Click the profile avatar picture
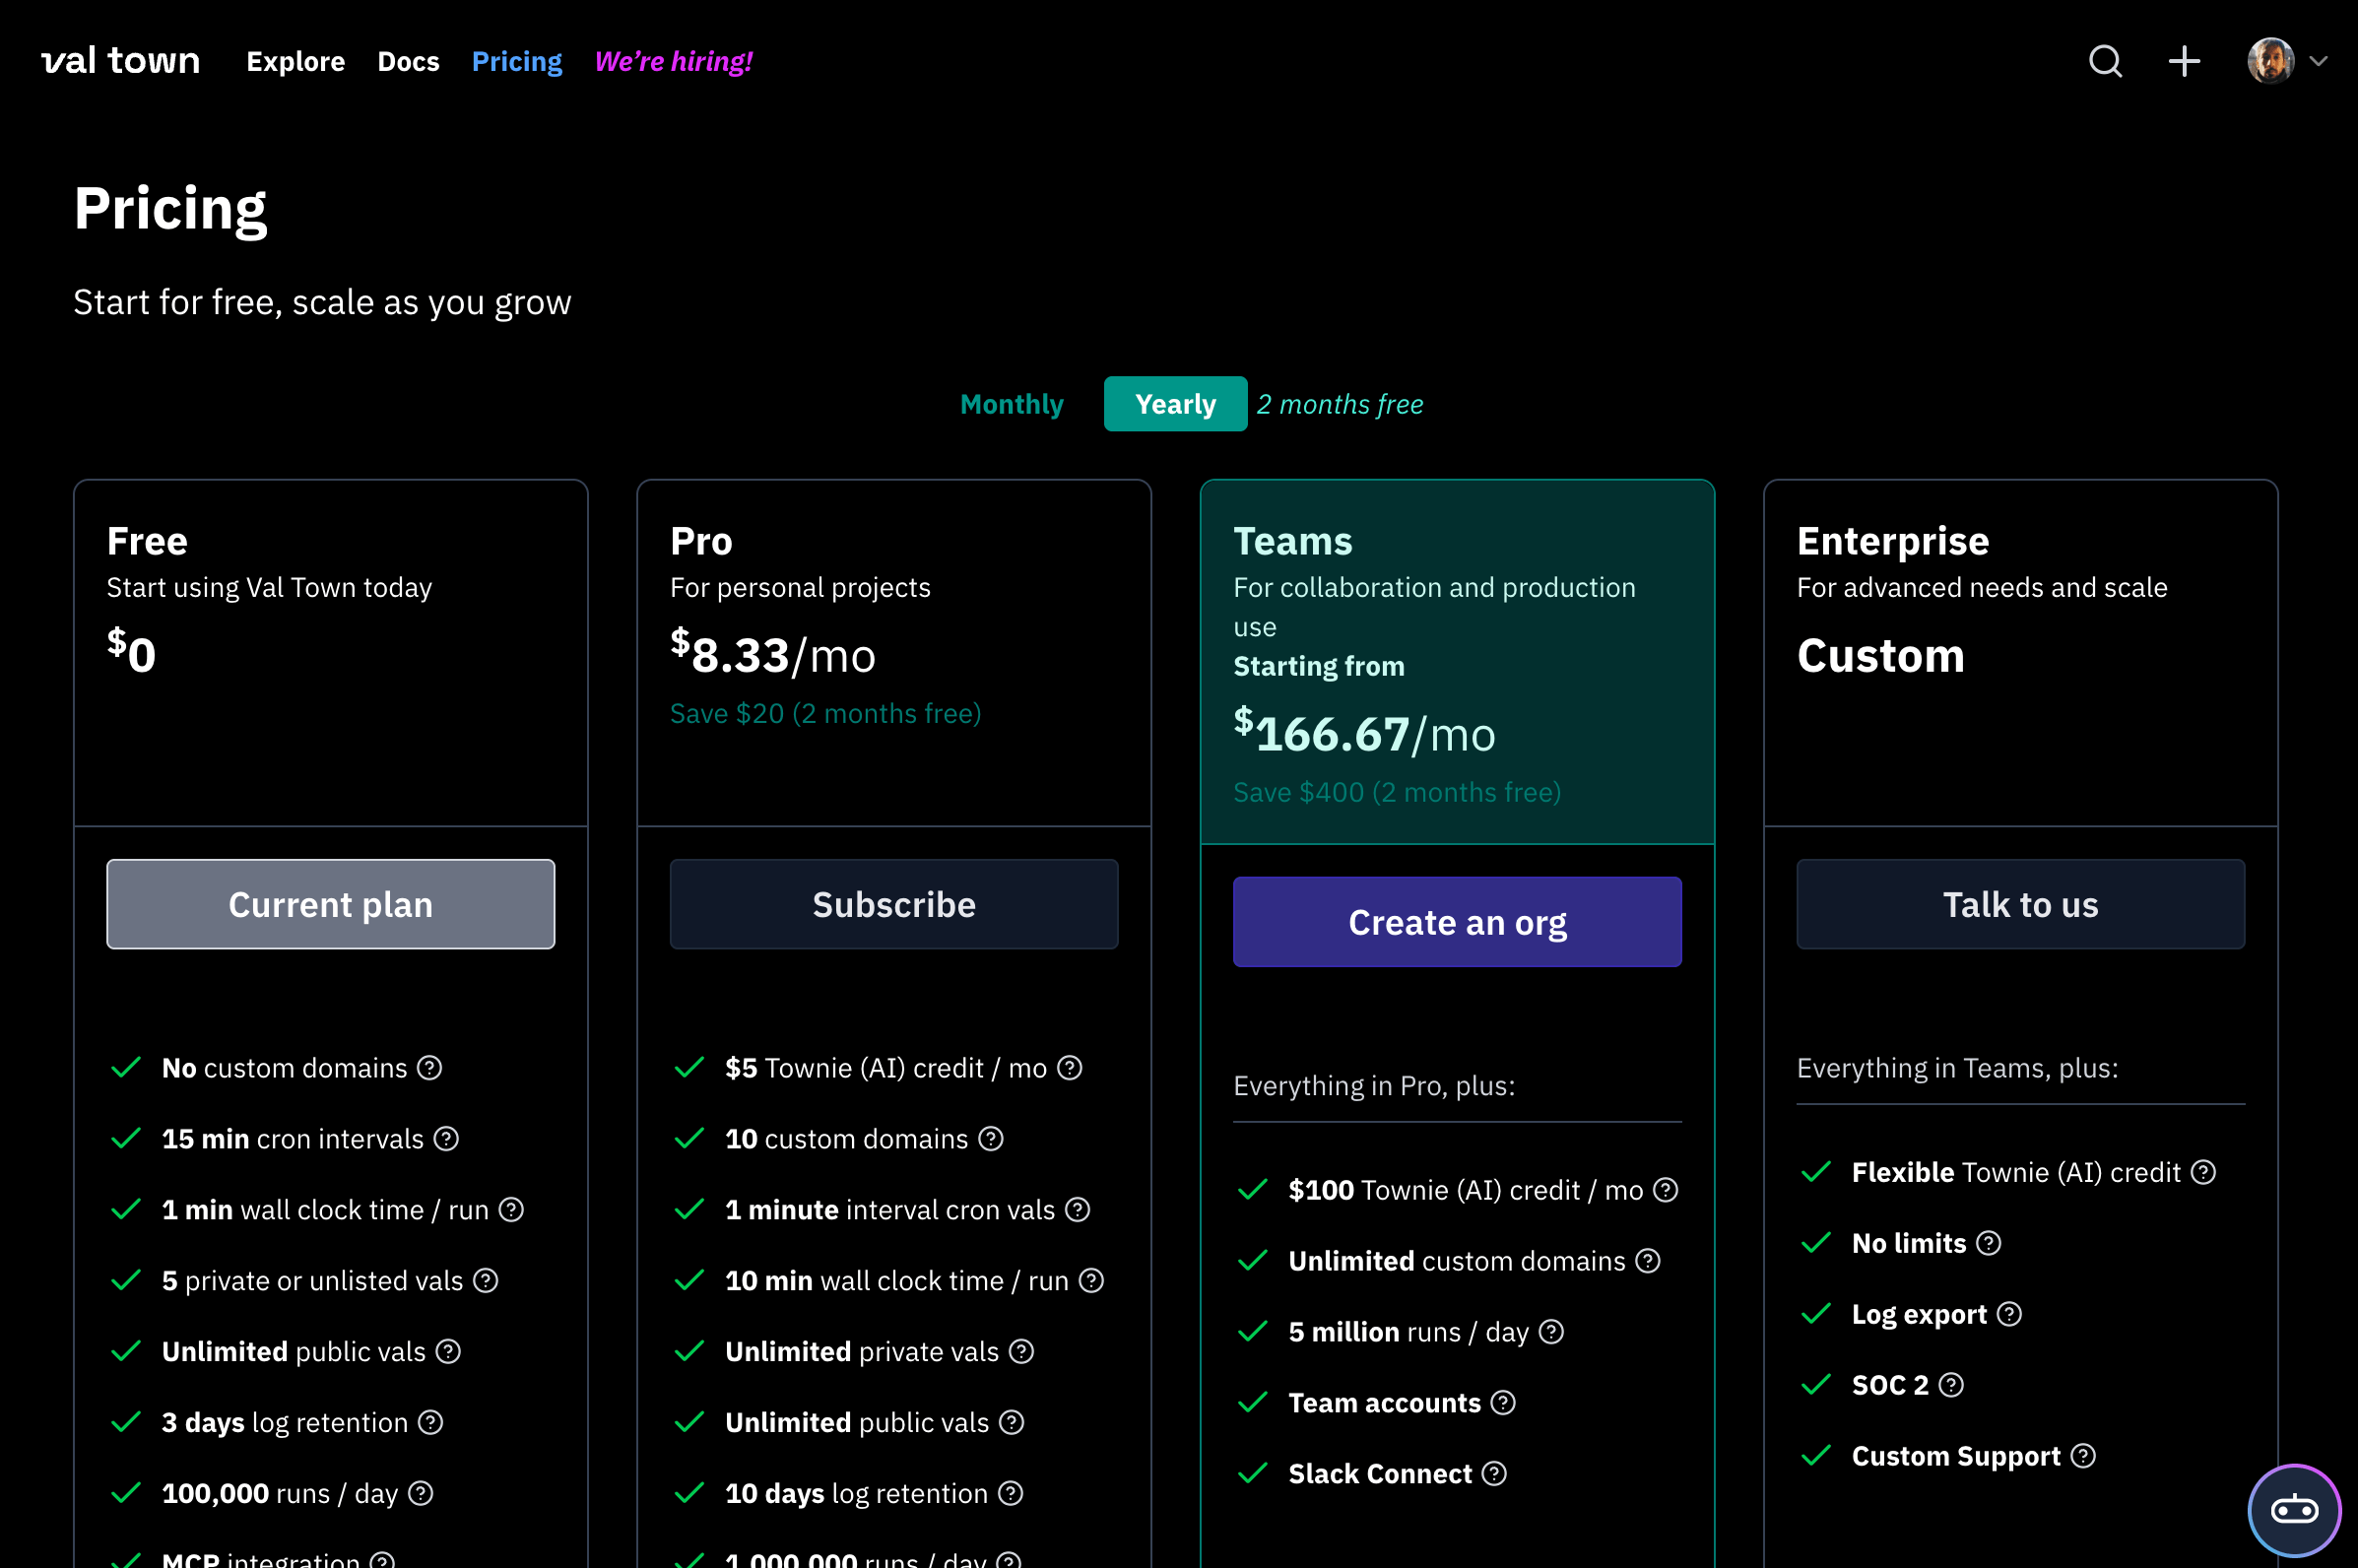This screenshot has width=2358, height=1568. (x=2270, y=61)
